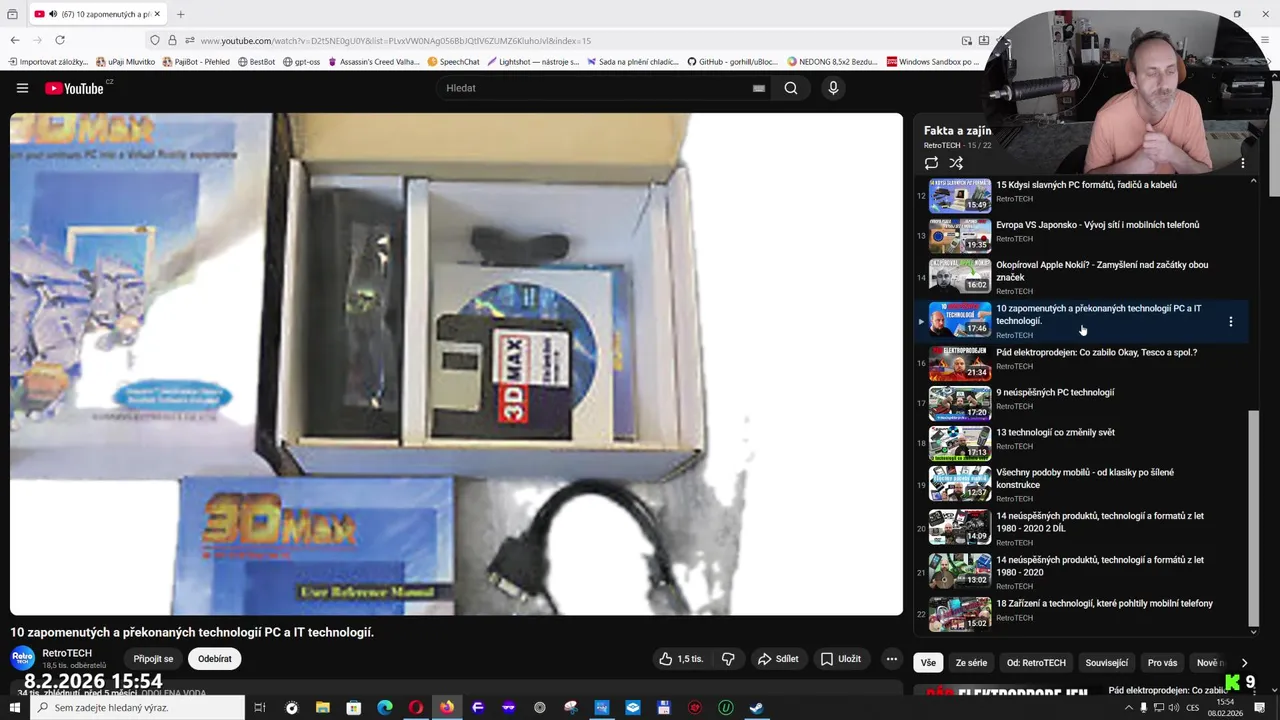Screen dimensions: 1280x720
Task: Open a new browser tab with plus
Action: click(180, 14)
